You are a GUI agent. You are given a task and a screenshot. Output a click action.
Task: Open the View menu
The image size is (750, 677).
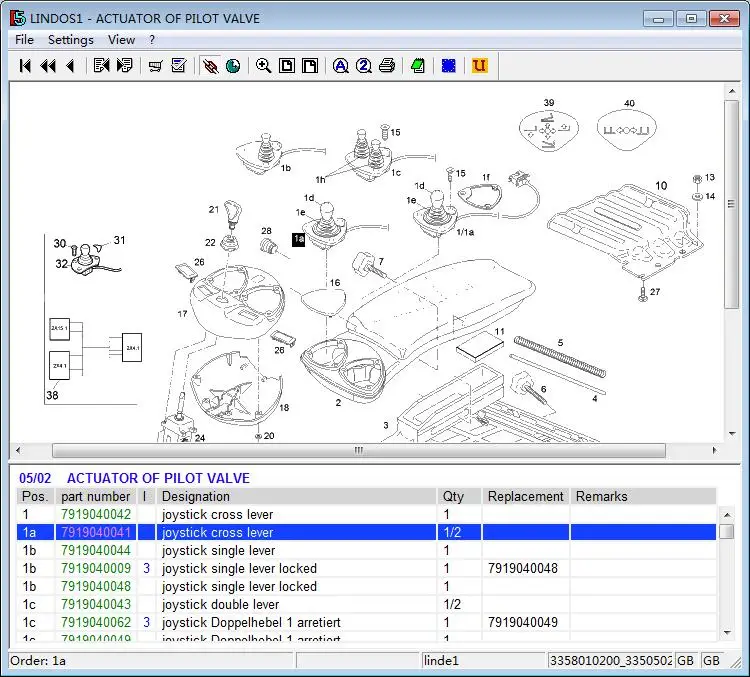[x=121, y=40]
